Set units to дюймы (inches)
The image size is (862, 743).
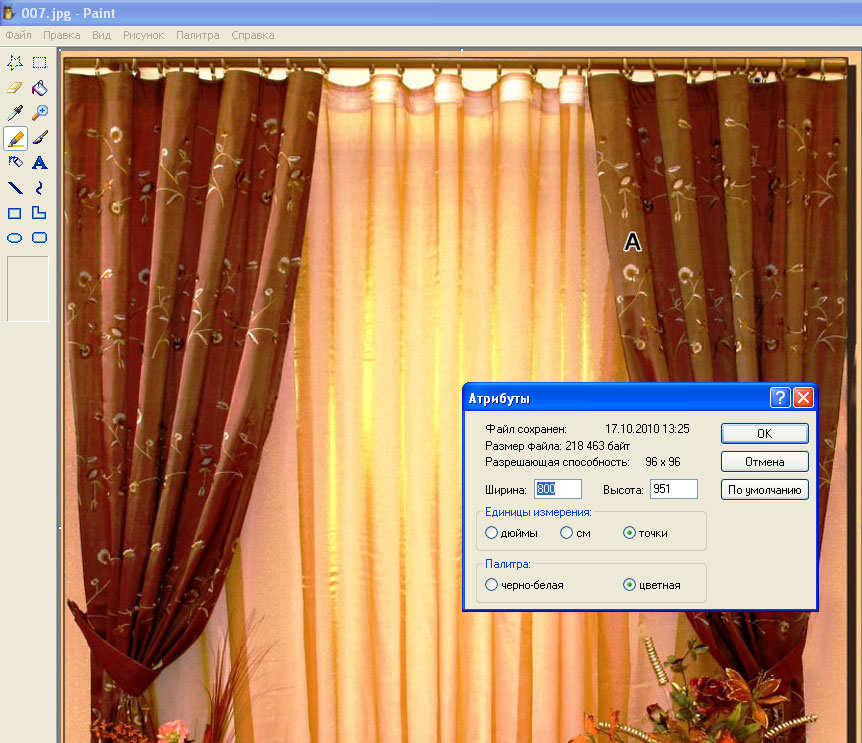[491, 533]
